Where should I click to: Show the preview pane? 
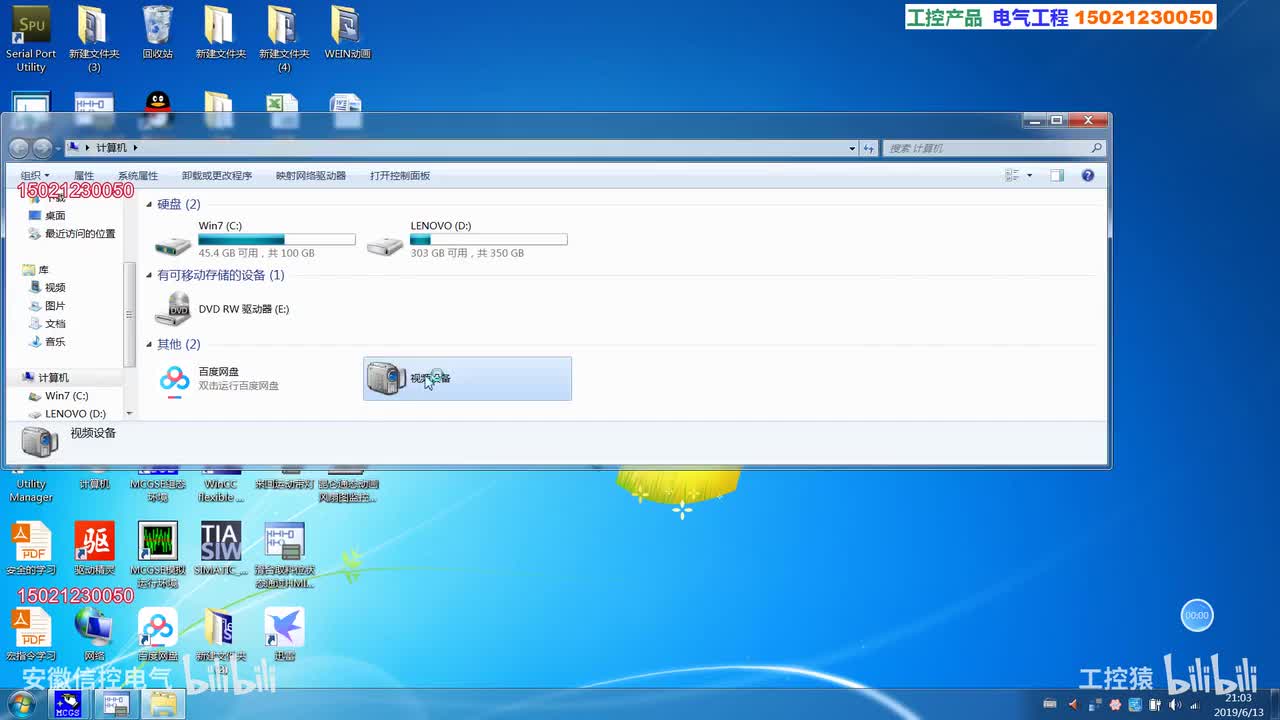coord(1057,176)
